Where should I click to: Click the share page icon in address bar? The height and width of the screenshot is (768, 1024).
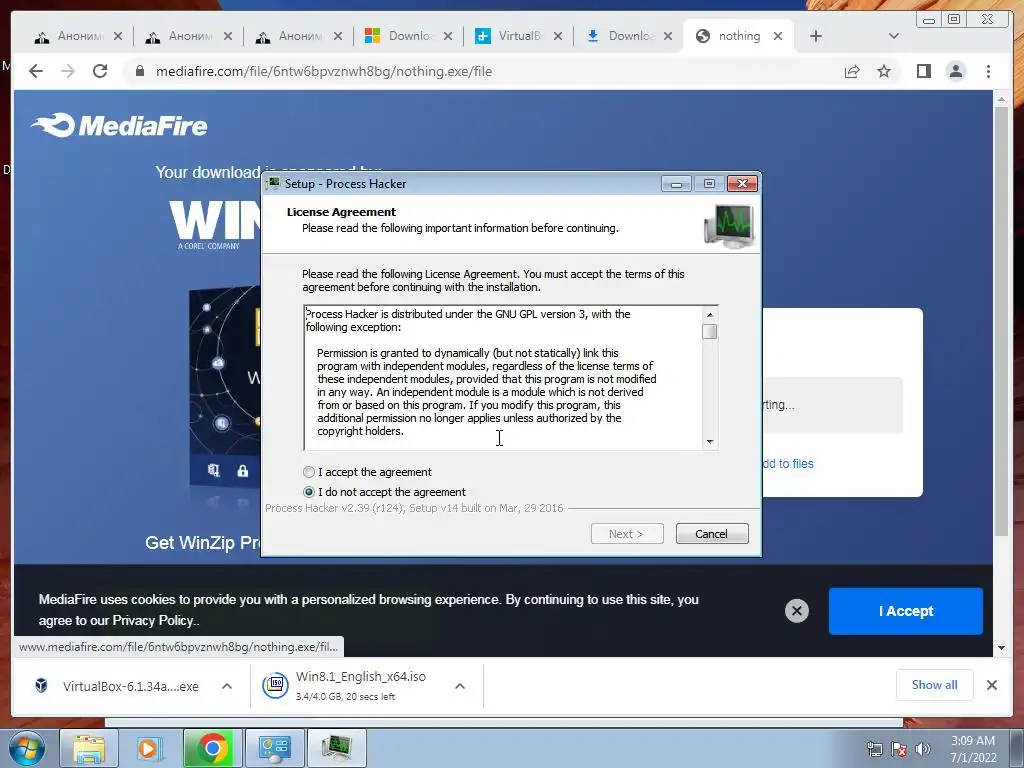click(852, 71)
